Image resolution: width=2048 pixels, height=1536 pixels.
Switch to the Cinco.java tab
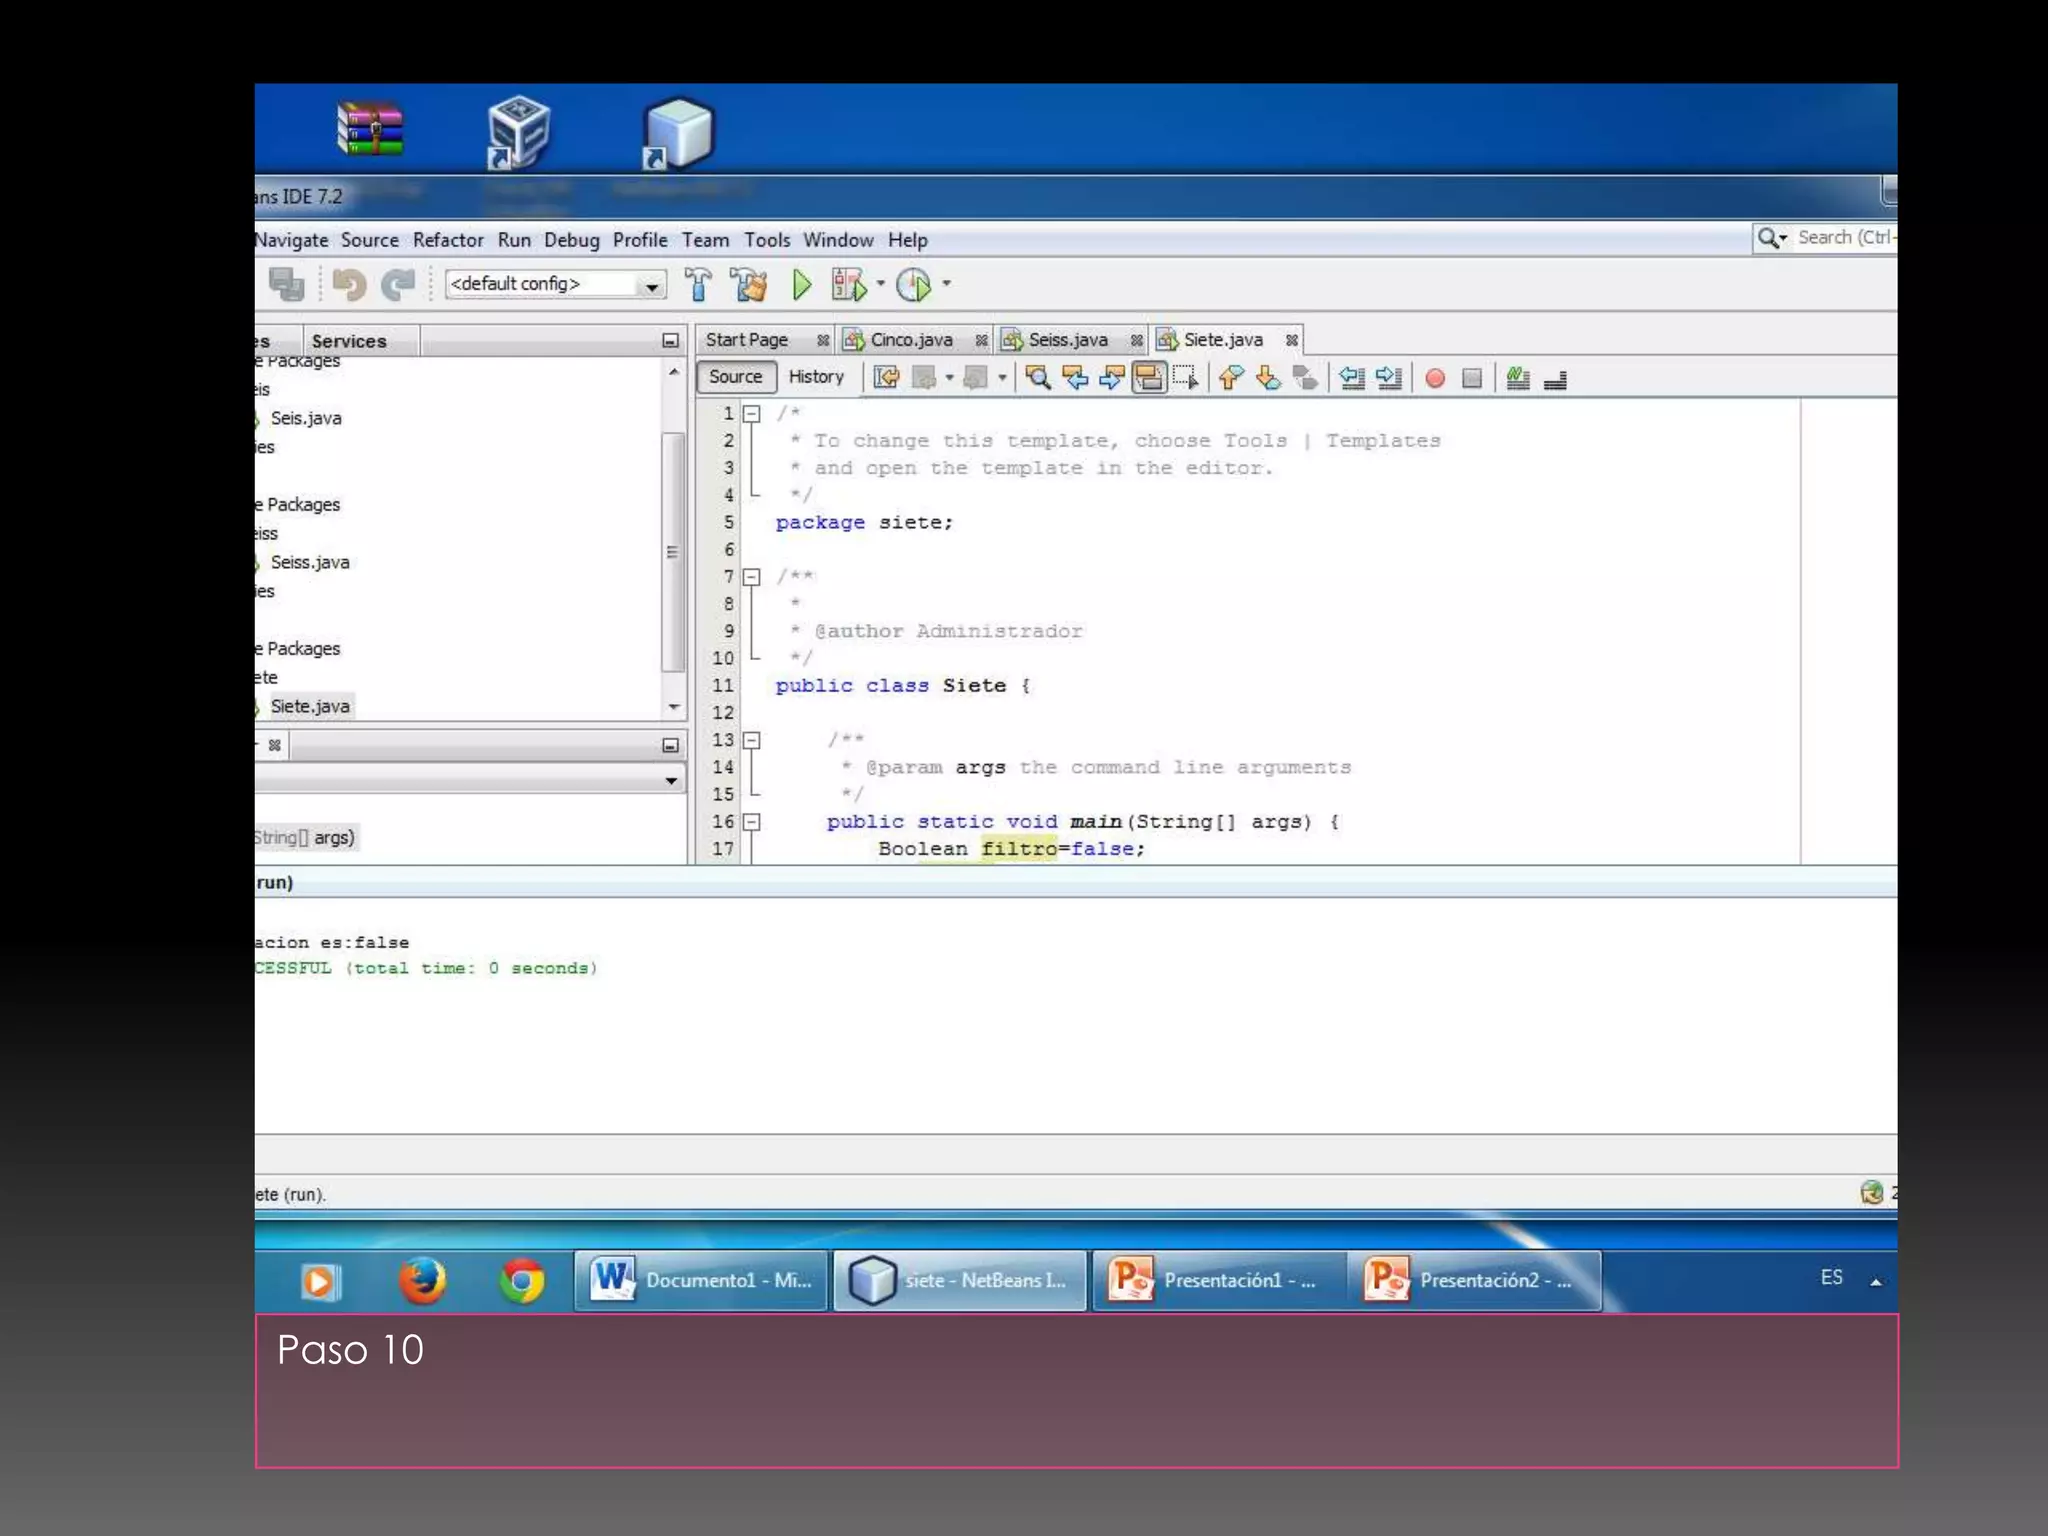click(x=910, y=340)
